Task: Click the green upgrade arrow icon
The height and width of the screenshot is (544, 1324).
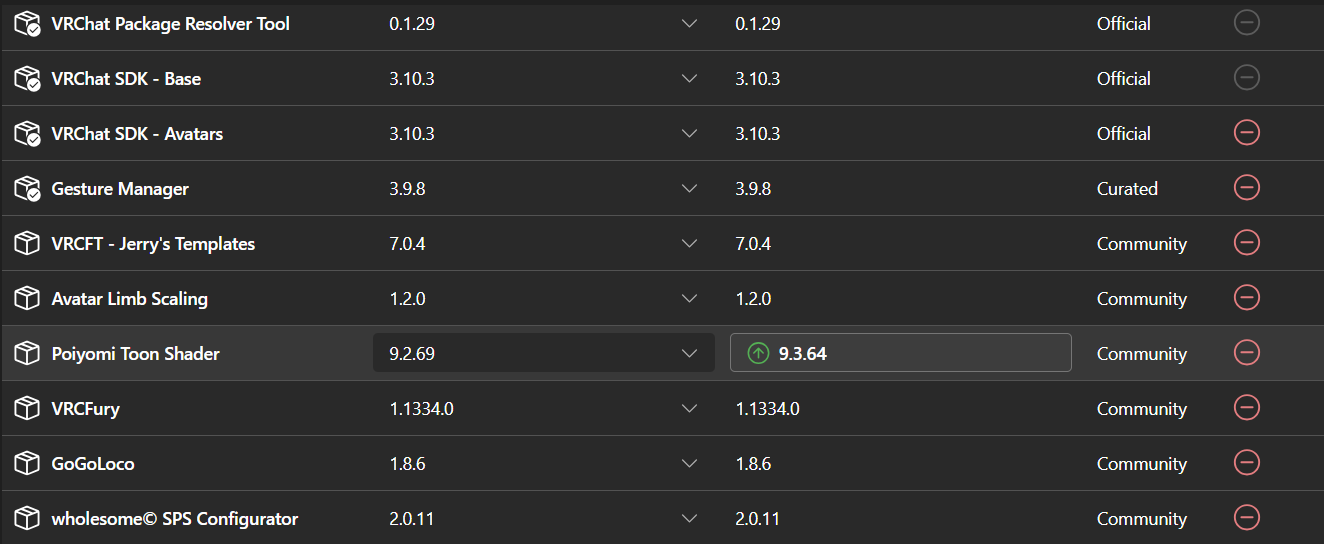Action: [x=758, y=353]
